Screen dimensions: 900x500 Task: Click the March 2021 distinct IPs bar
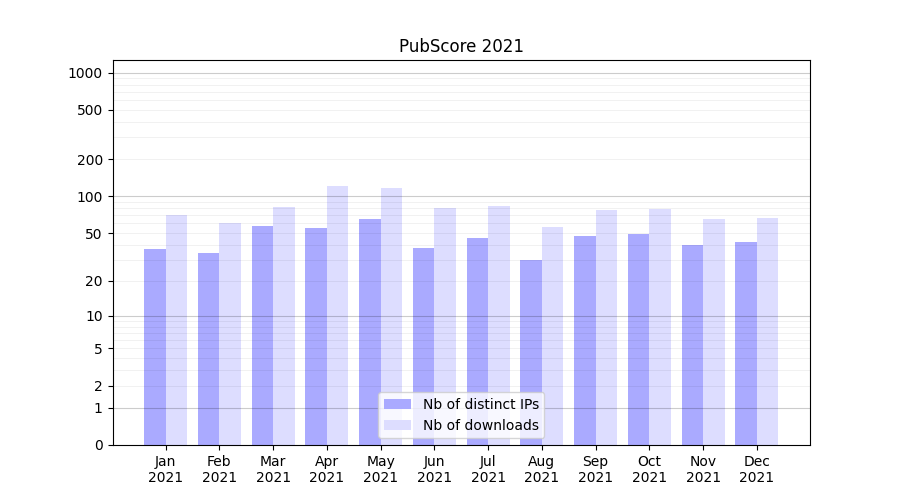point(262,335)
